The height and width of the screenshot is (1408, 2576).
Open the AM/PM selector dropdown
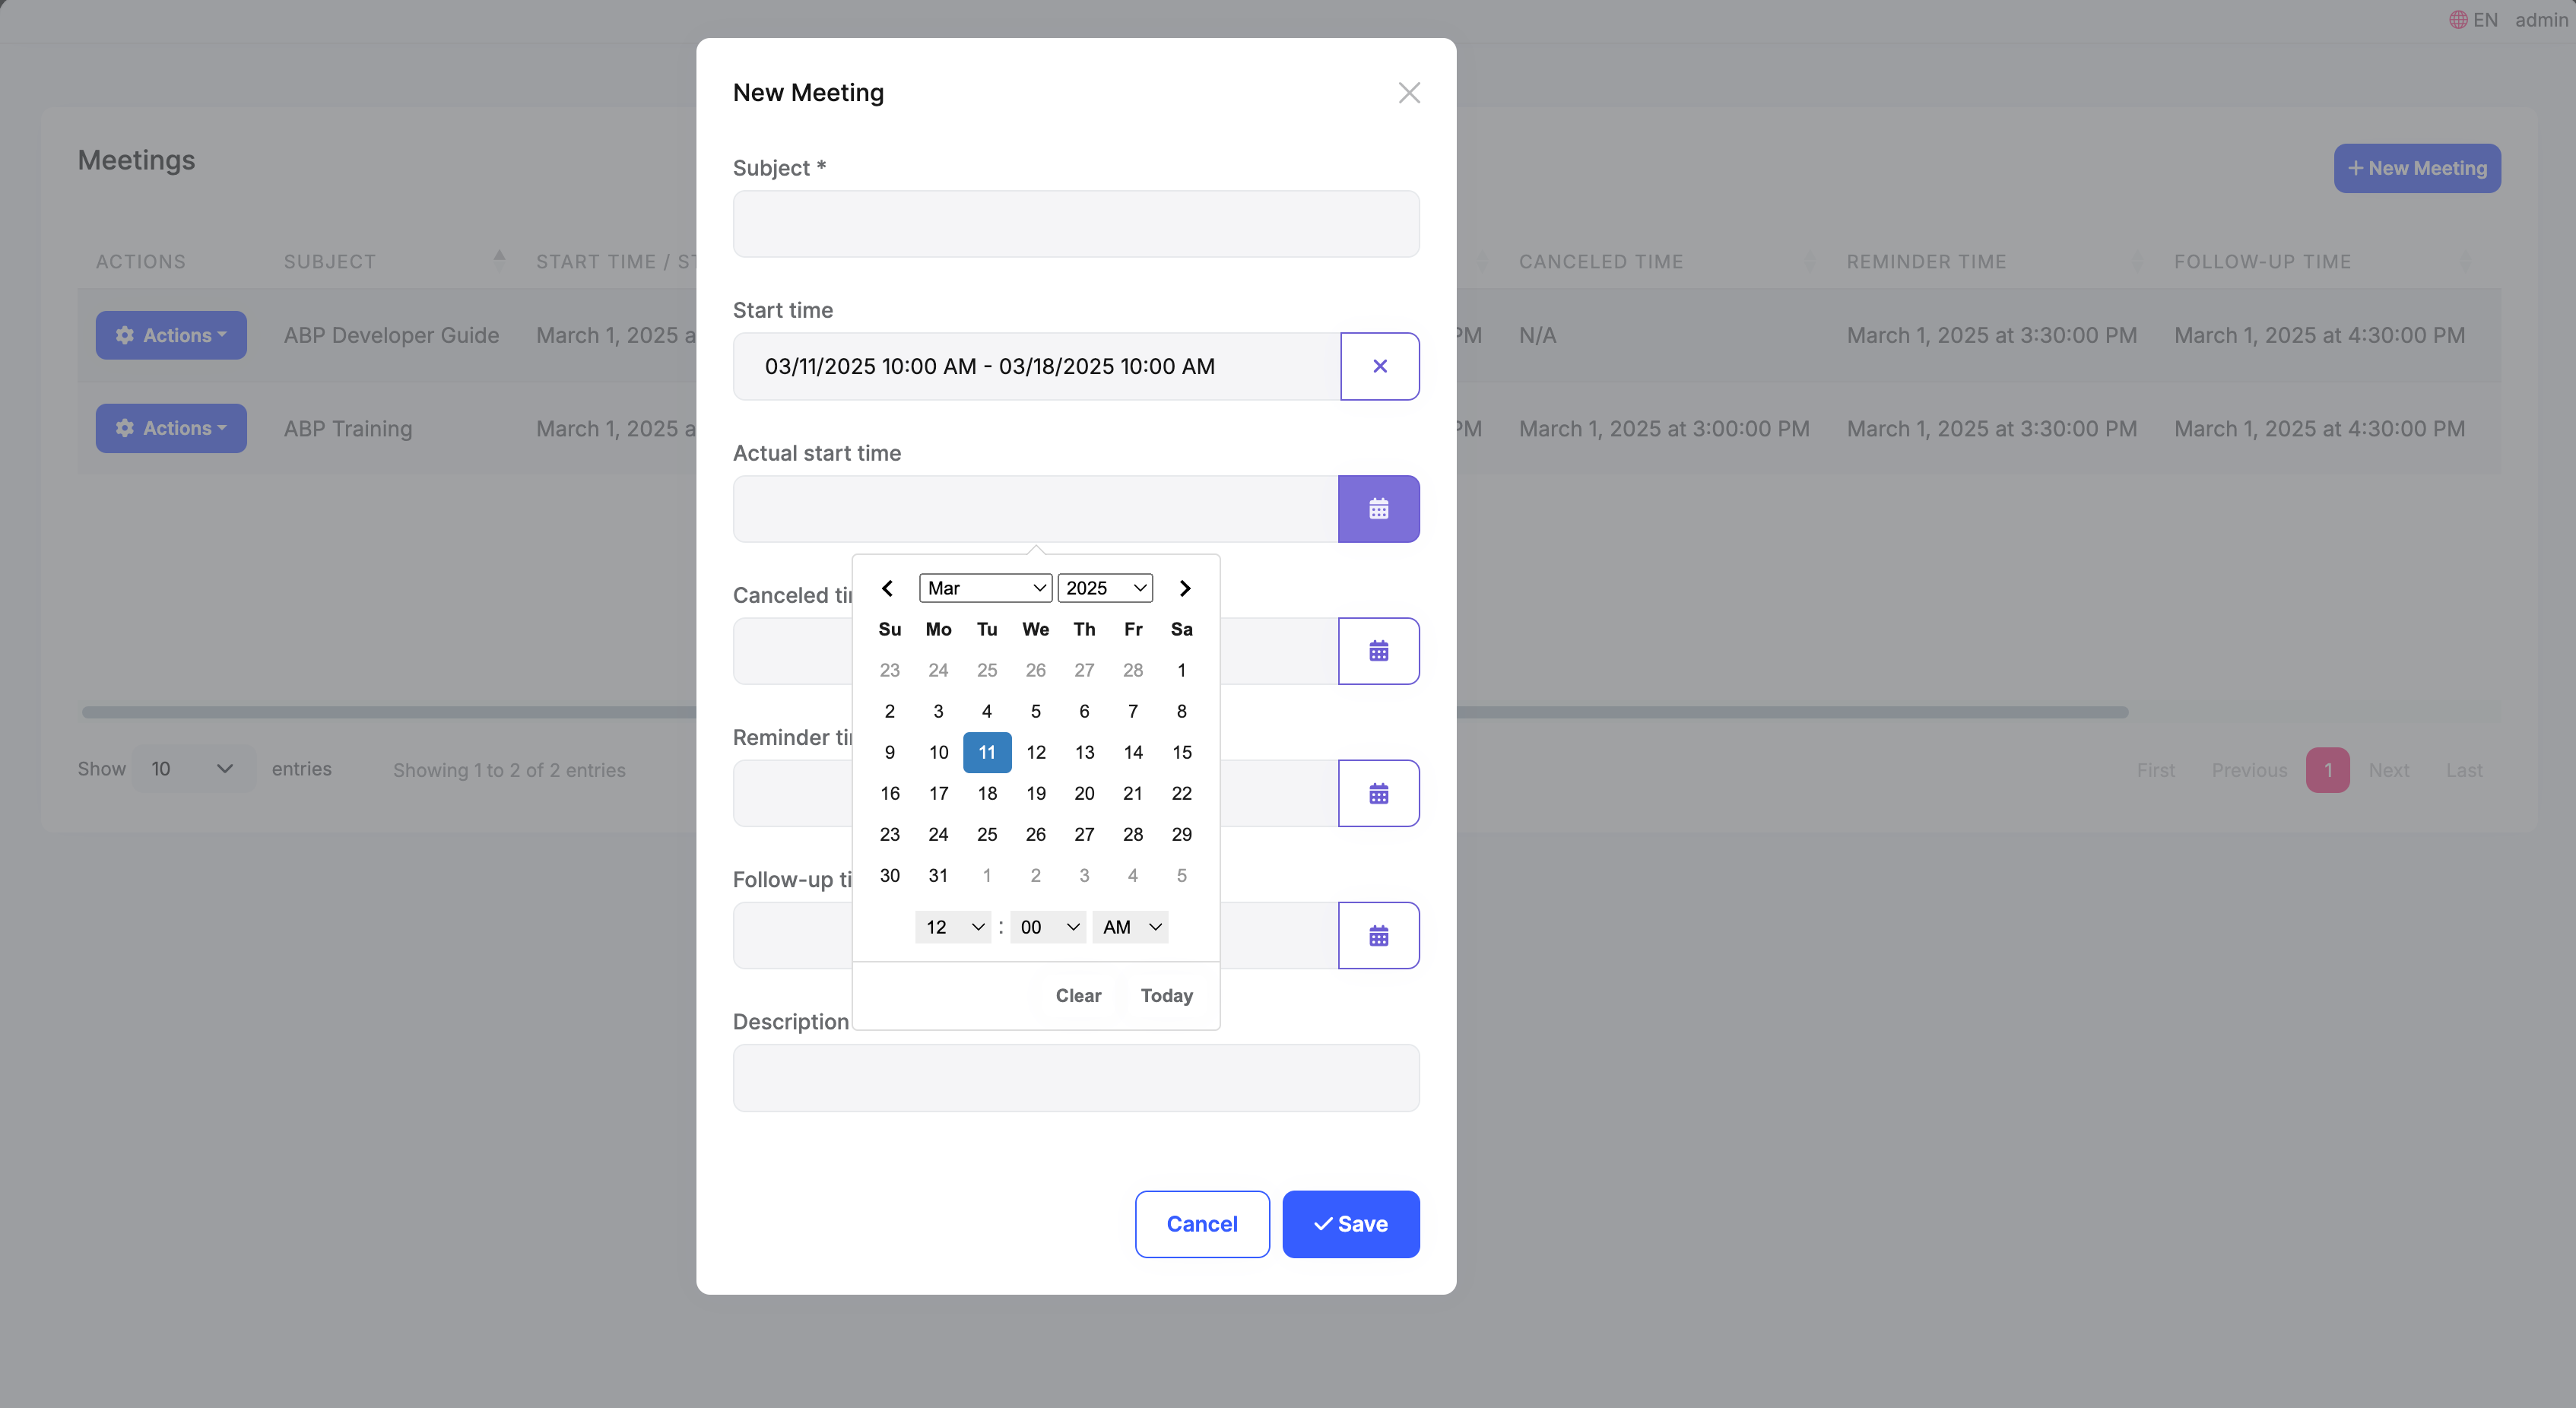coord(1130,927)
